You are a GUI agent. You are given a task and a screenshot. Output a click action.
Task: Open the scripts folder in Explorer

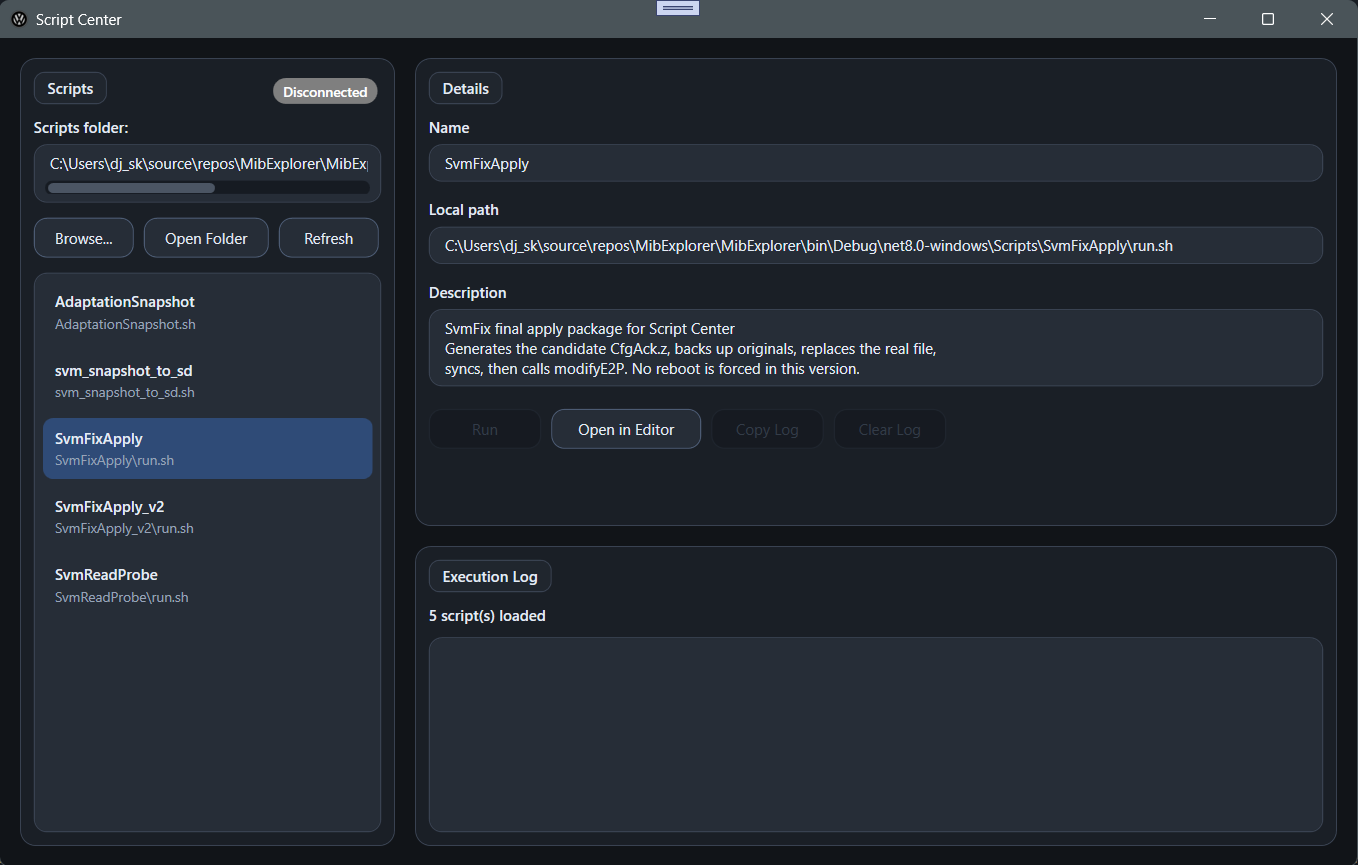click(x=205, y=237)
